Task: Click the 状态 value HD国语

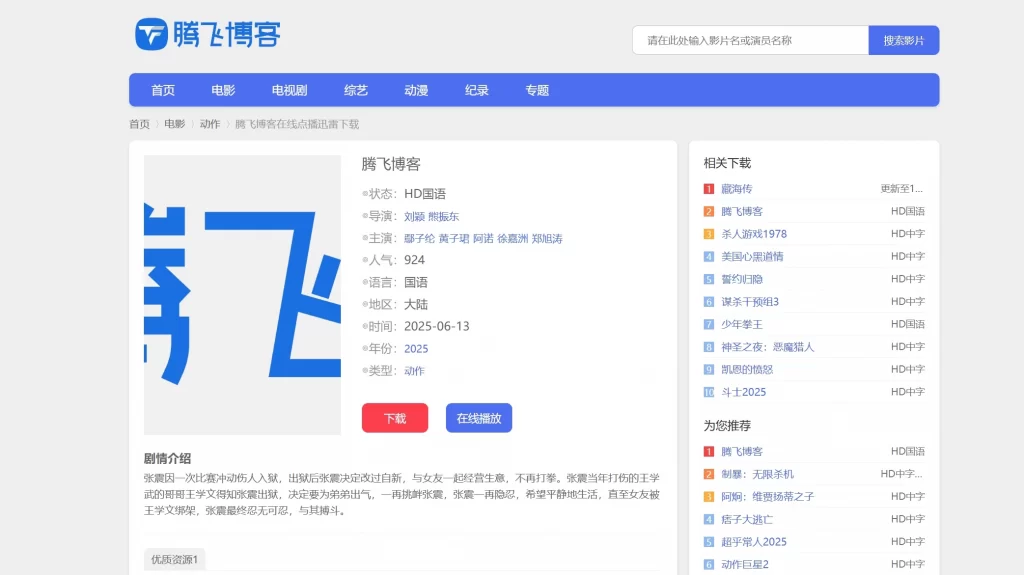Action: (x=424, y=194)
